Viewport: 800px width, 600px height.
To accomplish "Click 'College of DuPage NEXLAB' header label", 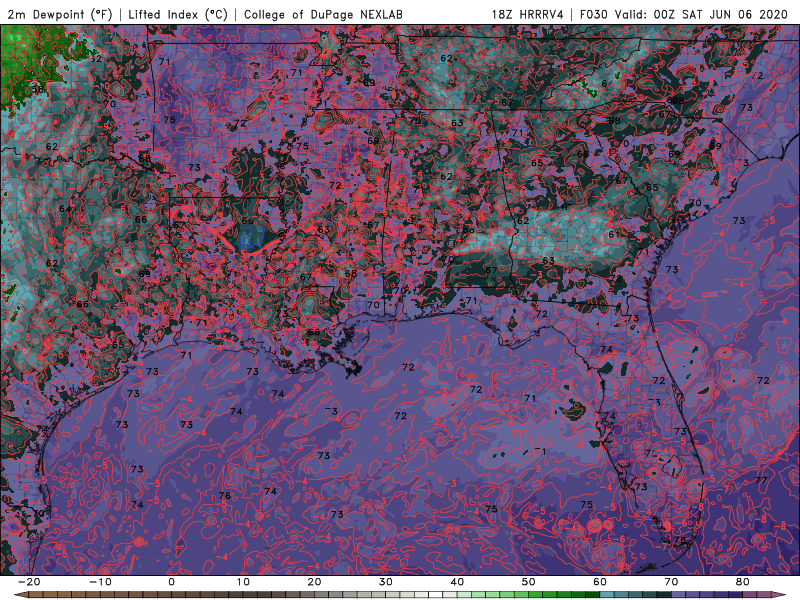I will pyautogui.click(x=323, y=14).
